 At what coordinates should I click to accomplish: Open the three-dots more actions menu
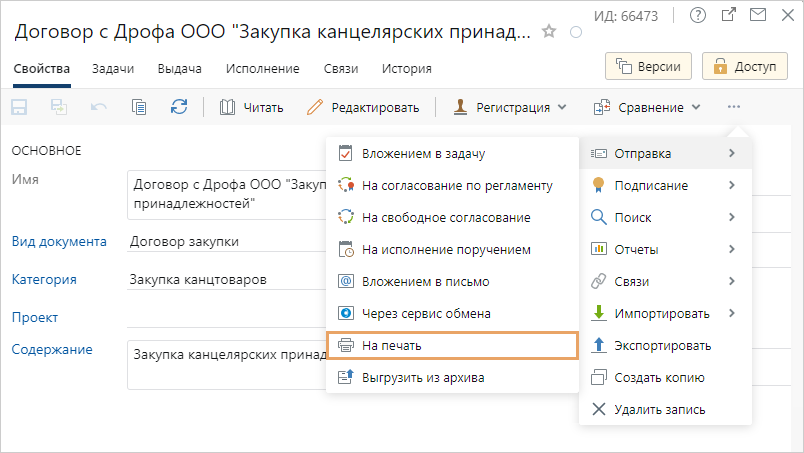click(735, 107)
